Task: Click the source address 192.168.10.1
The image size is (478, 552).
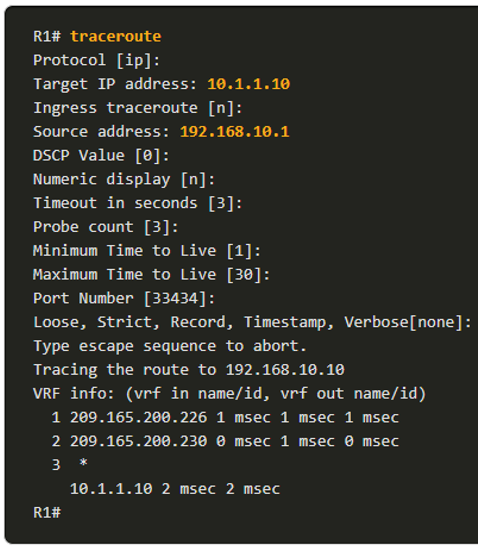Action: pos(234,132)
